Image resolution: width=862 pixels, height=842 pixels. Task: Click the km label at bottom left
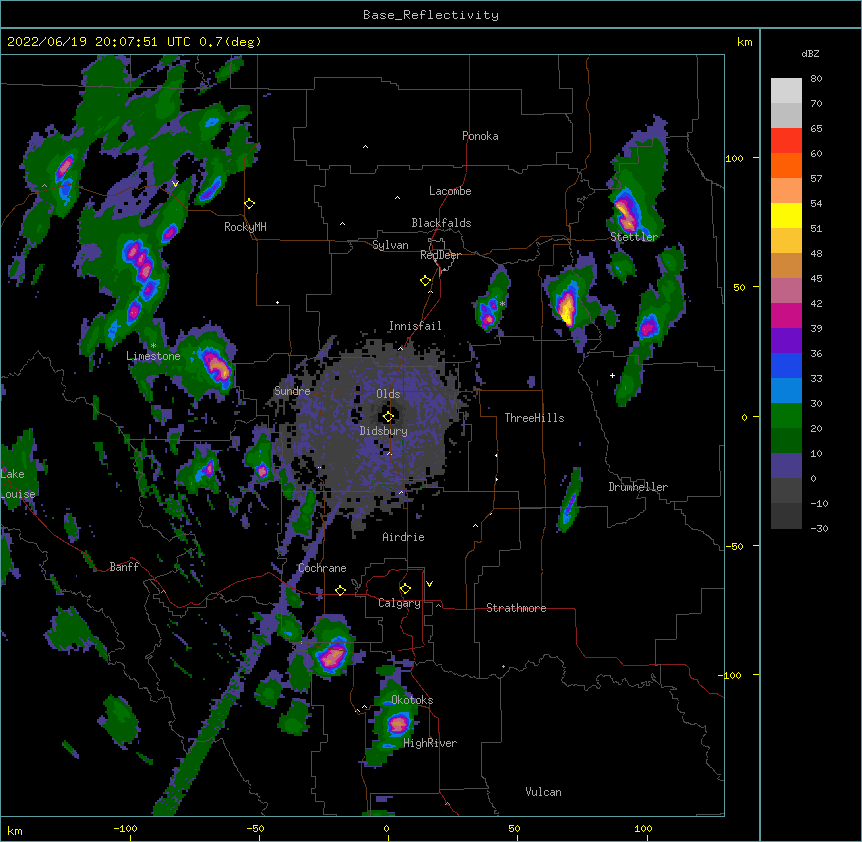point(15,830)
